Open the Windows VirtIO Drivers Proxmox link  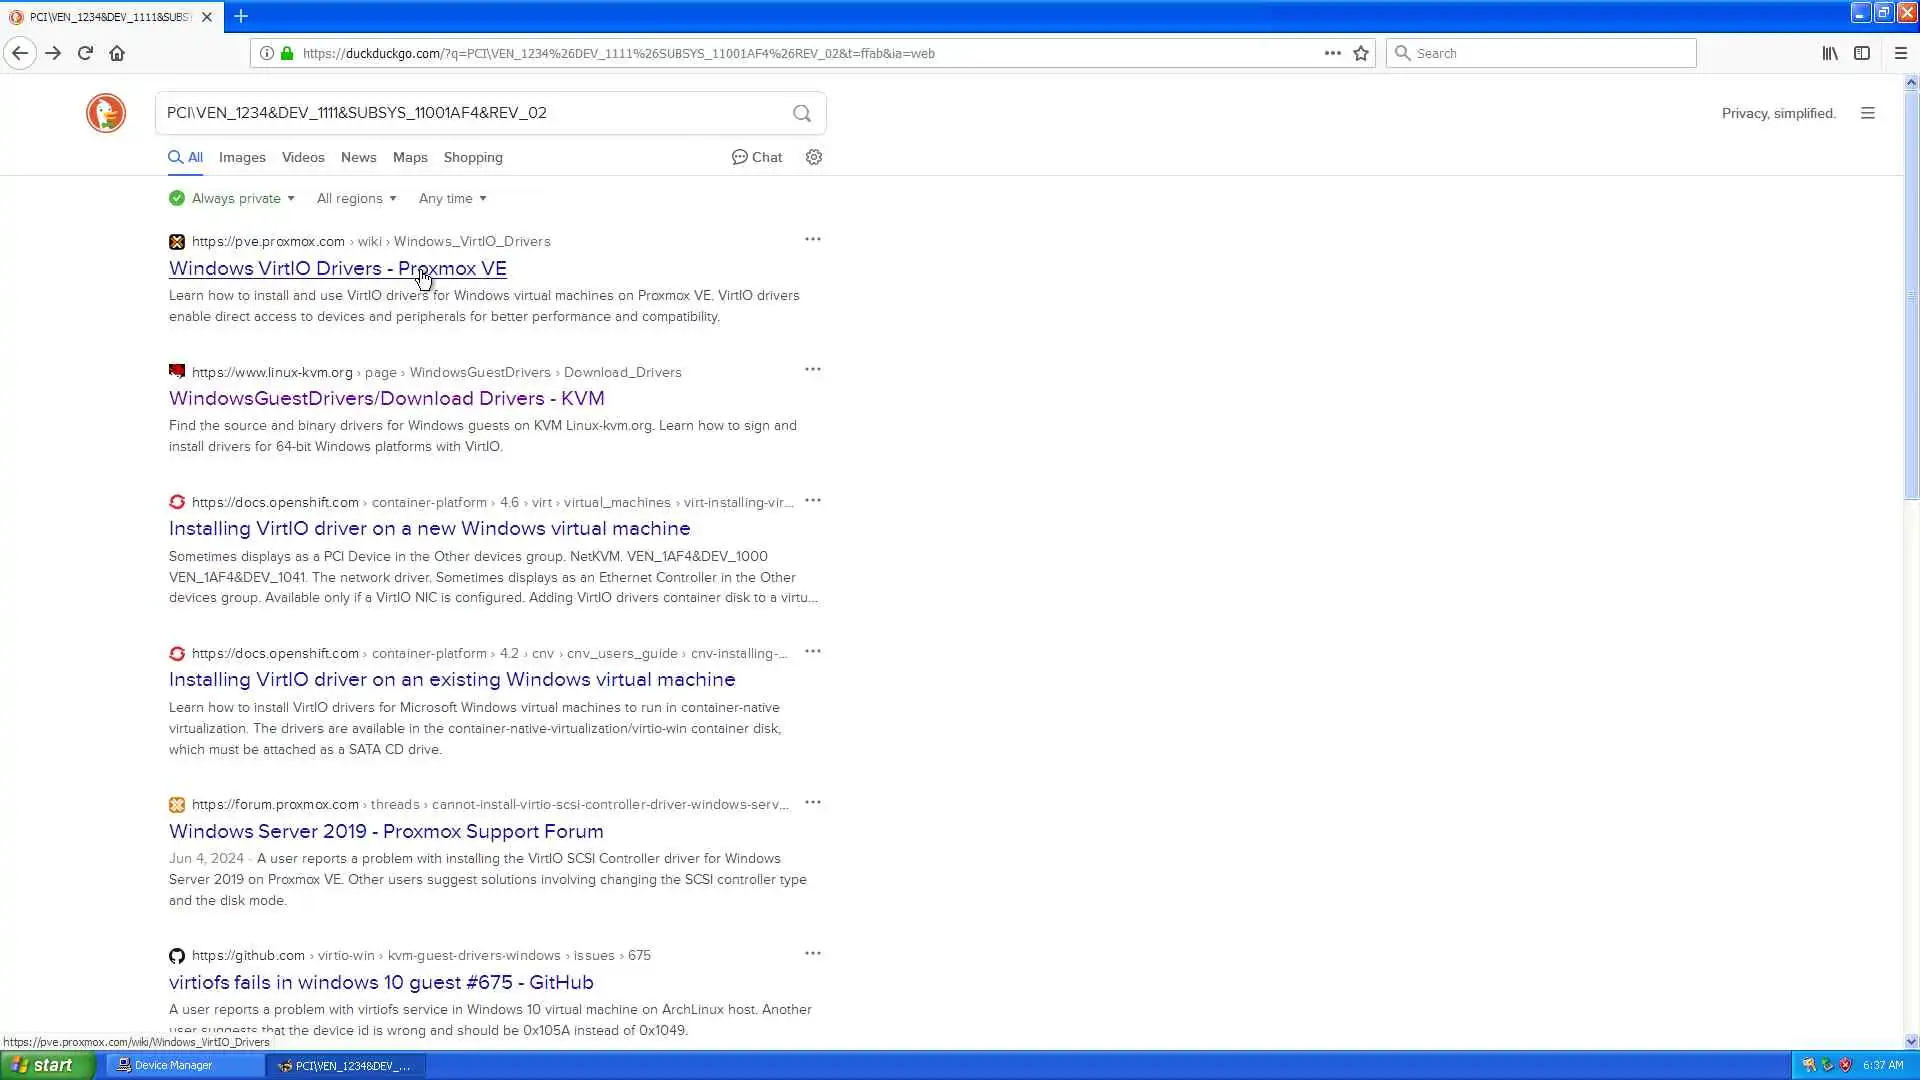(337, 268)
